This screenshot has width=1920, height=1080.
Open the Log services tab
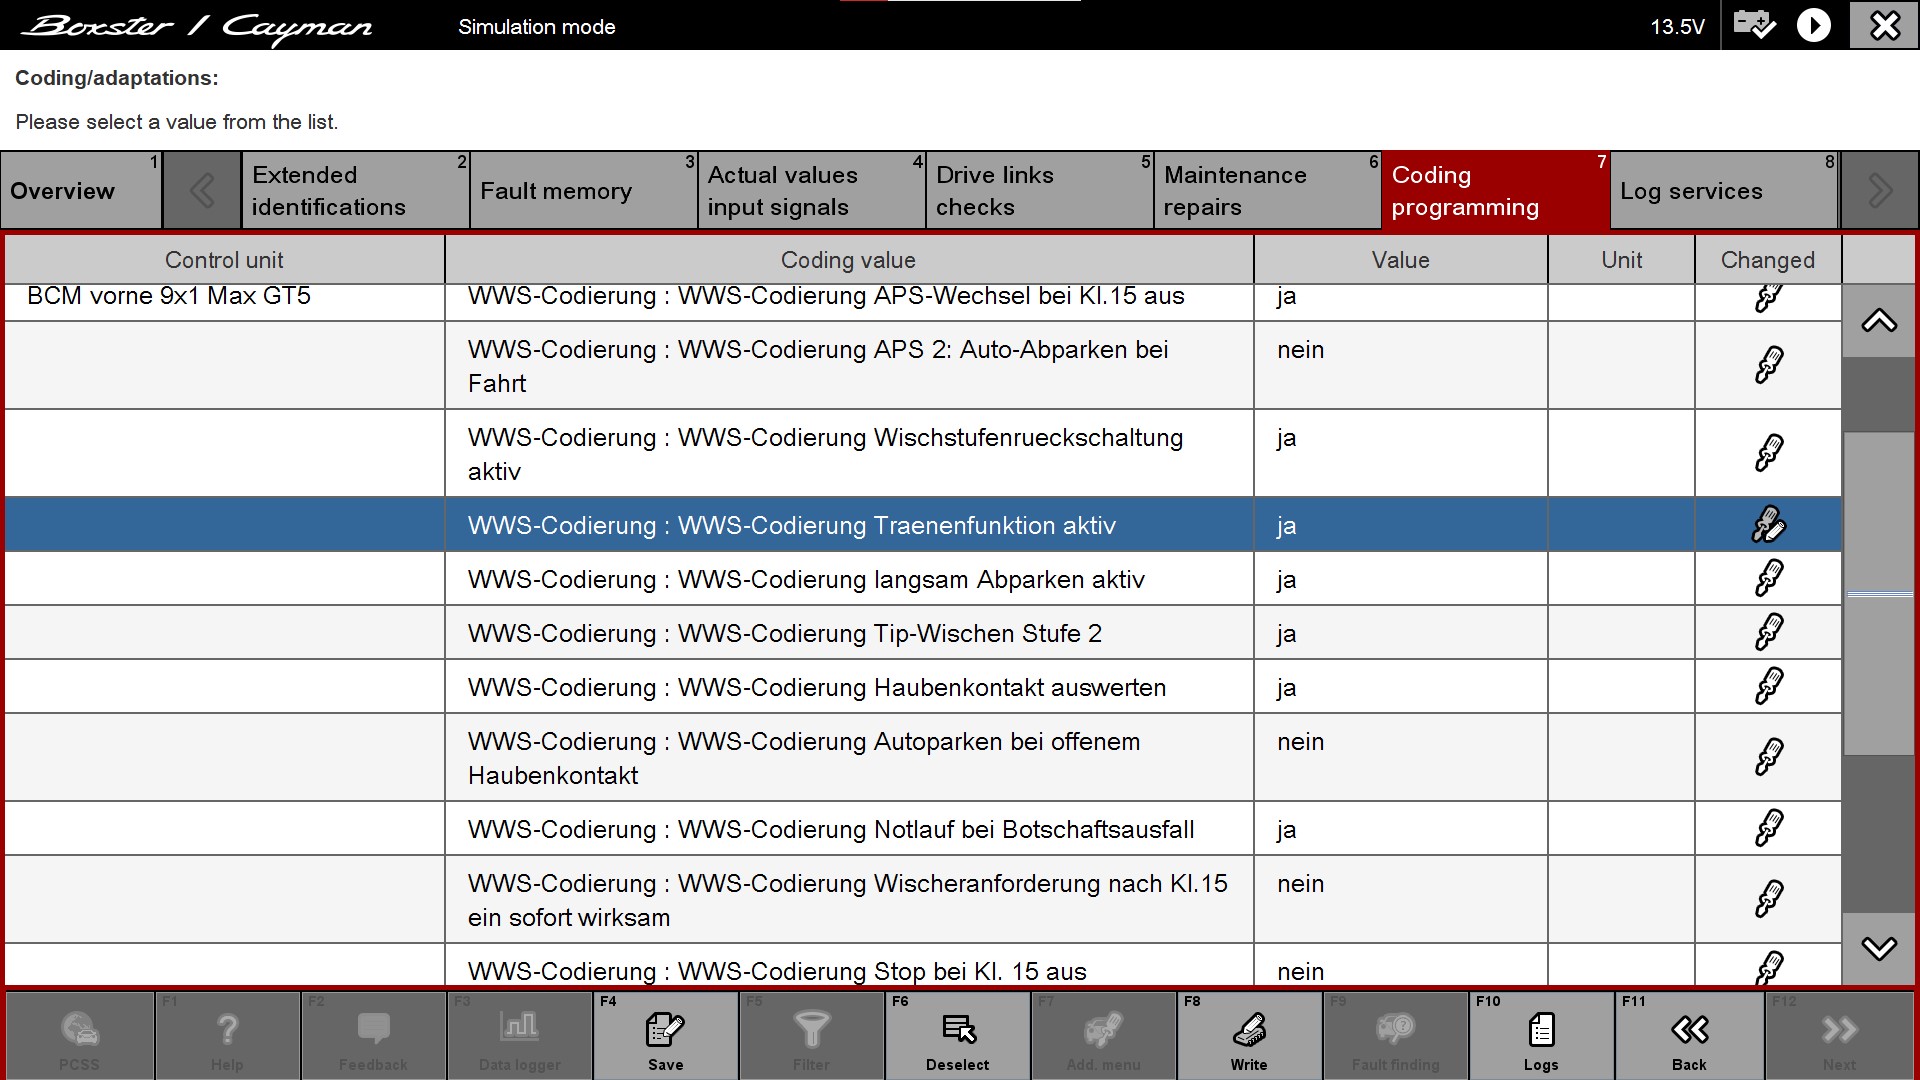coord(1724,191)
